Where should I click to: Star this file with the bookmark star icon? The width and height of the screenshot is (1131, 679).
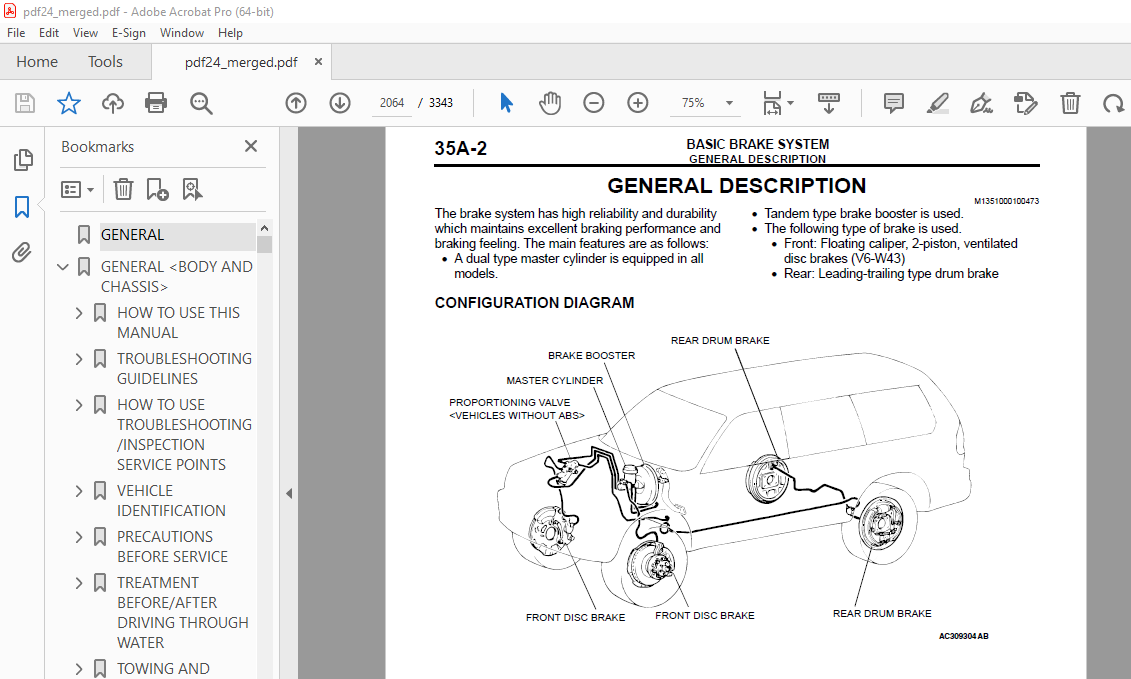click(x=68, y=103)
